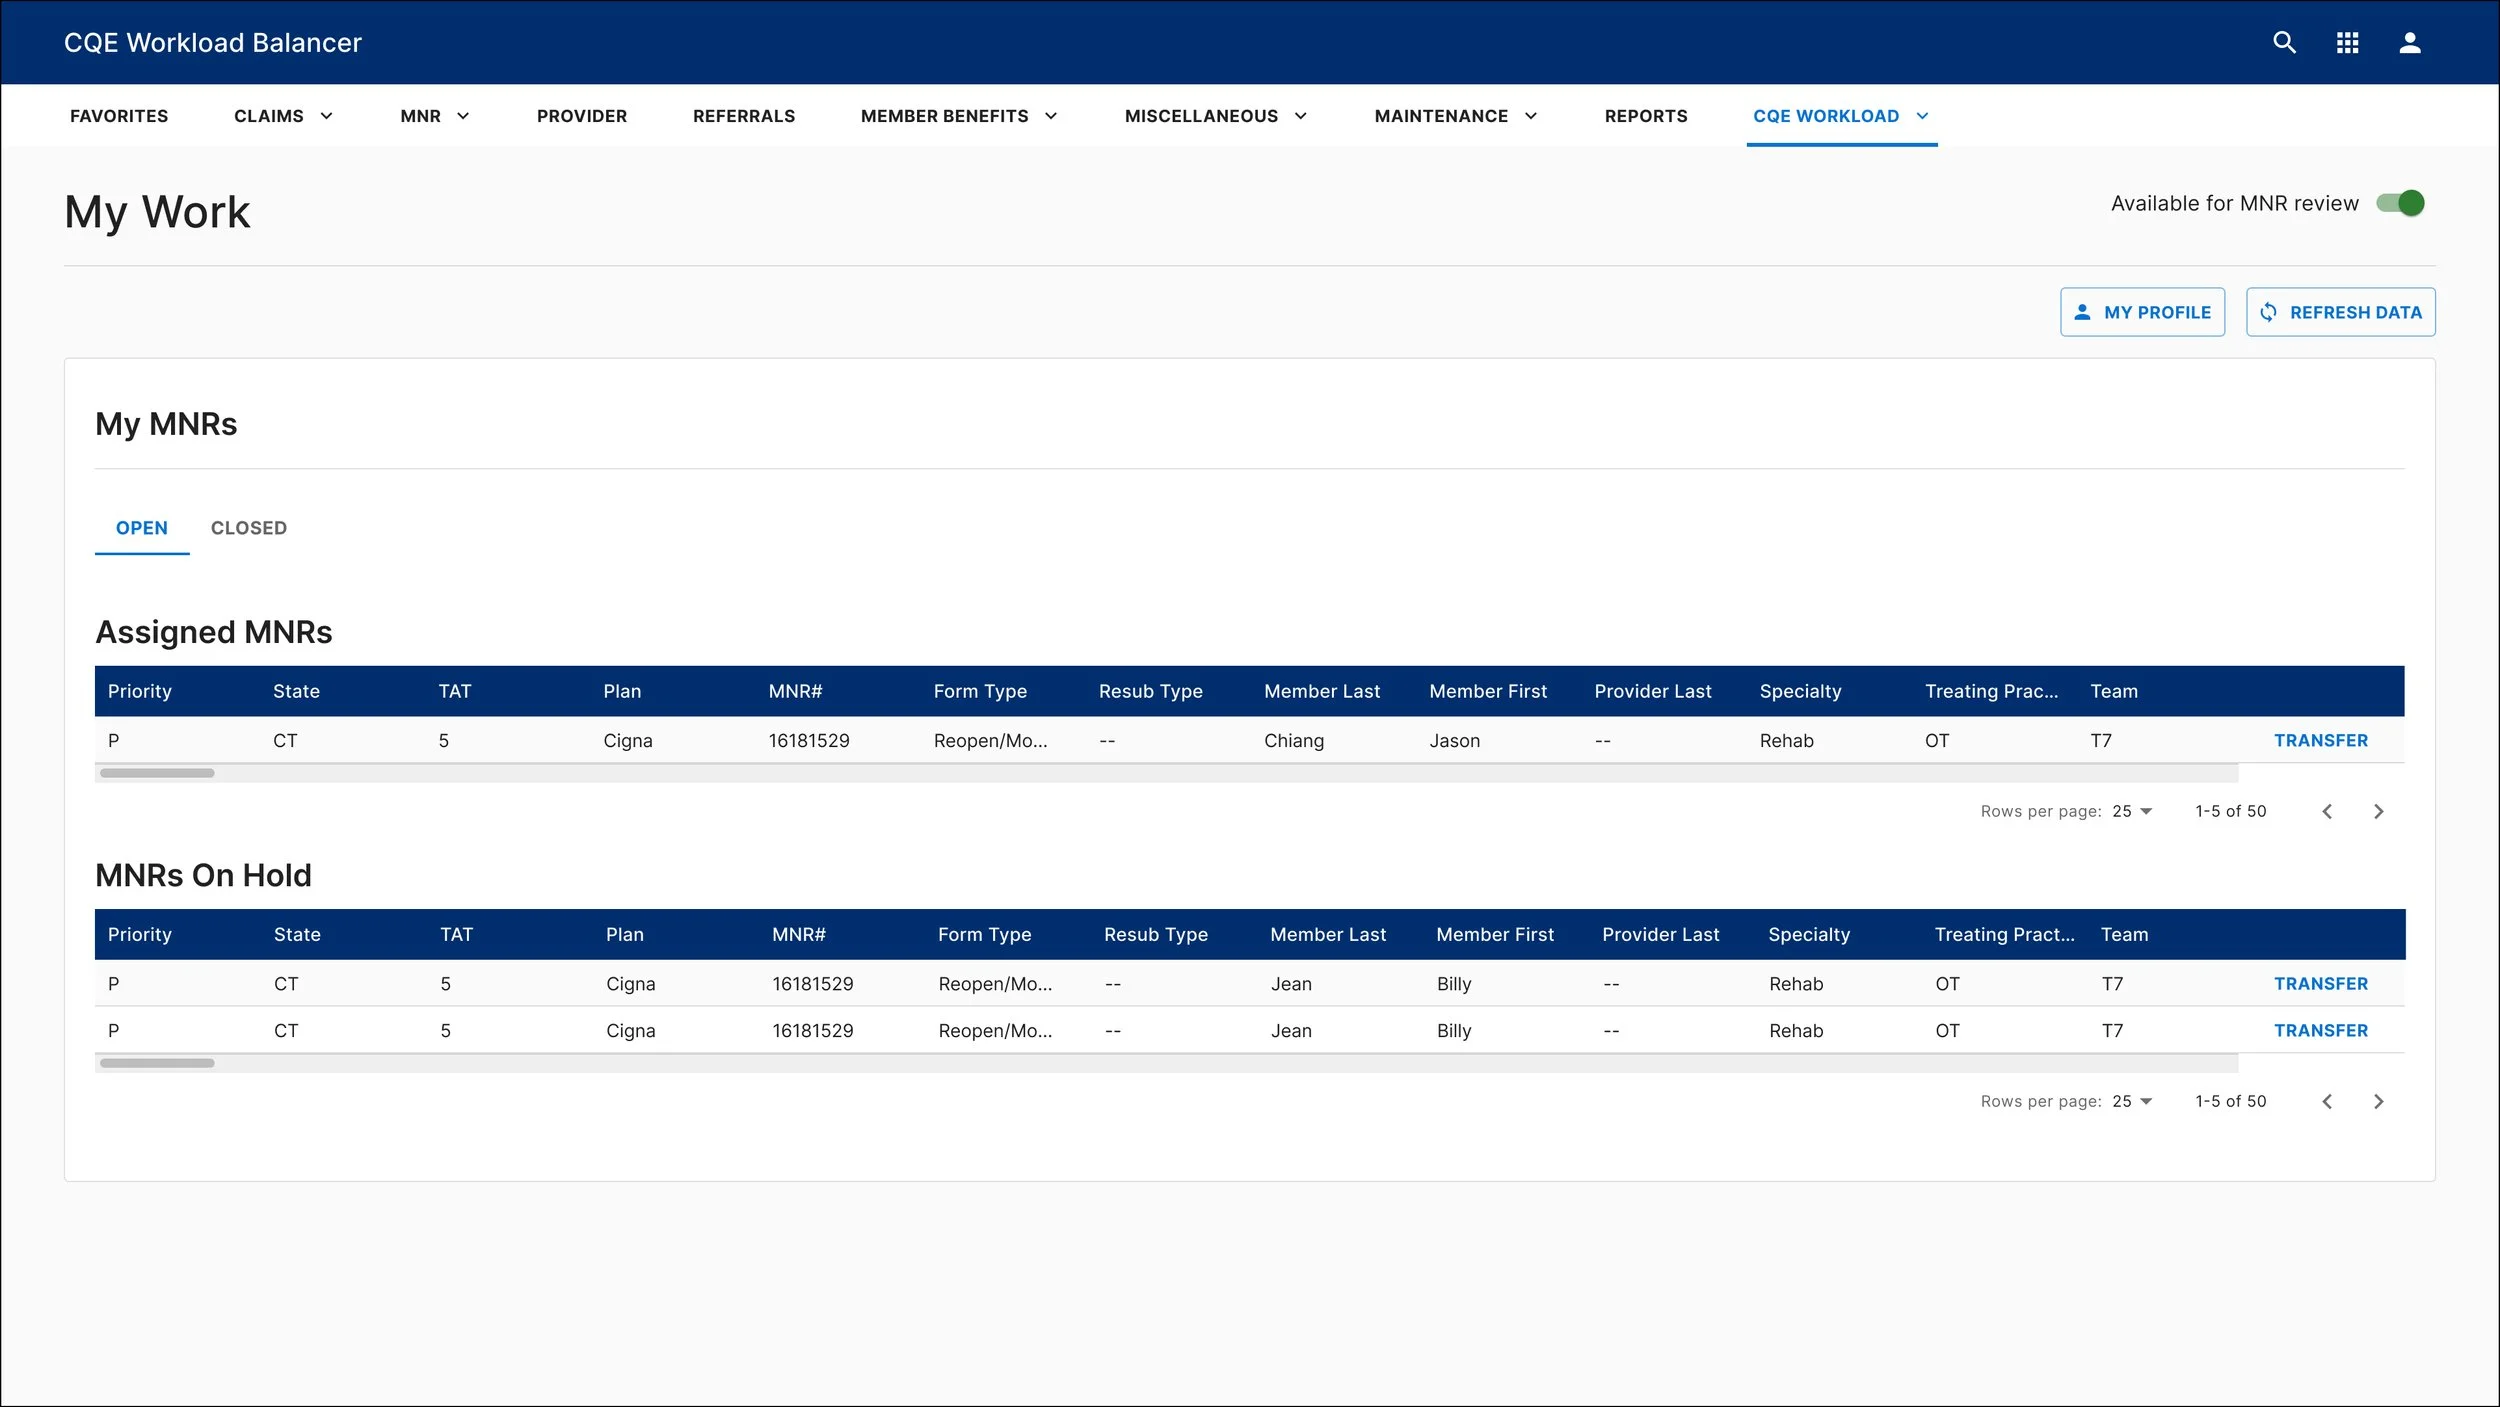Open Rows per page dropdown for MNRs On Hold
Screen dimensions: 2500x1407
pyautogui.click(x=2132, y=1102)
